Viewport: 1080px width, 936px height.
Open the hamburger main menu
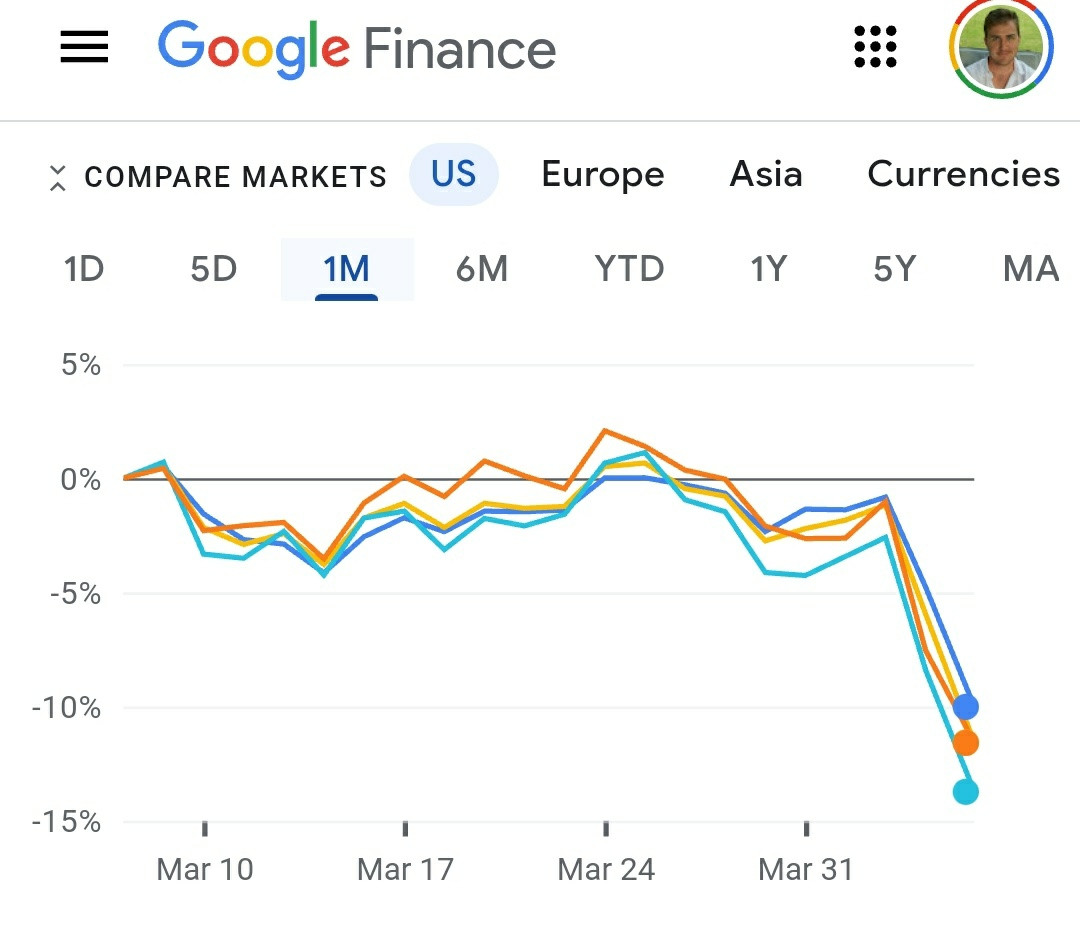(84, 47)
